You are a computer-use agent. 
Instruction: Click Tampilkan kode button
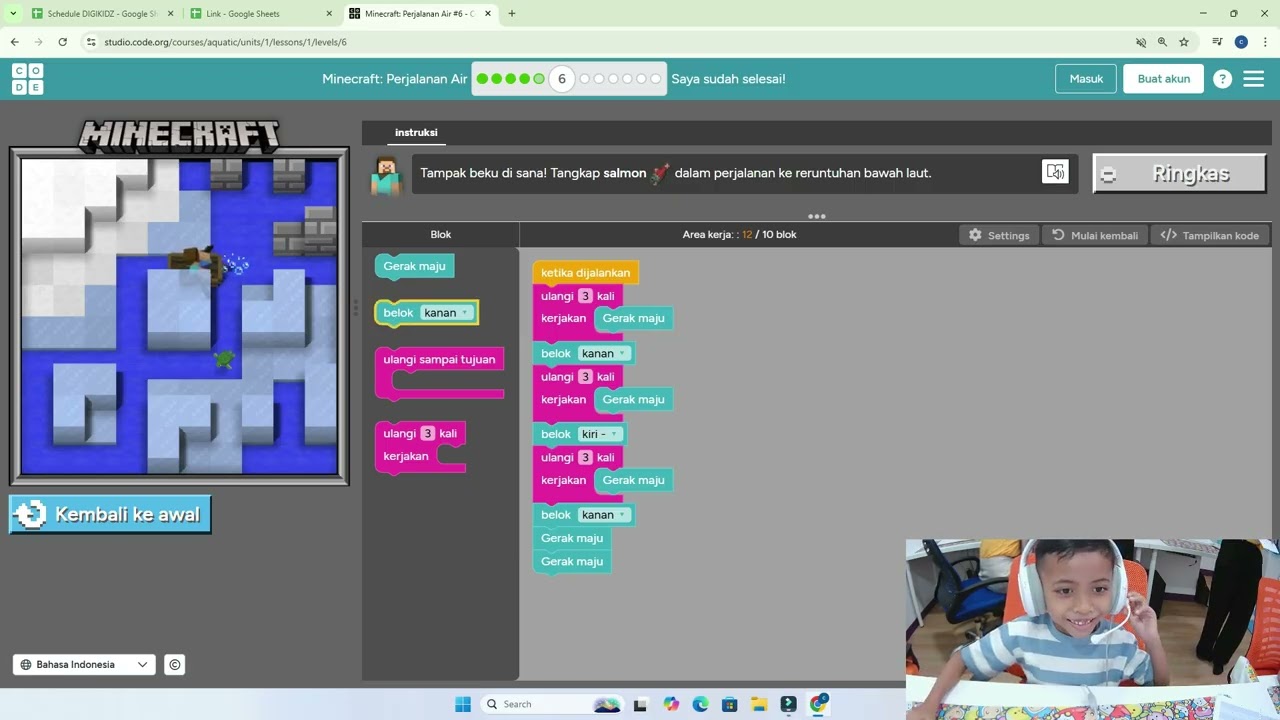tap(1210, 235)
